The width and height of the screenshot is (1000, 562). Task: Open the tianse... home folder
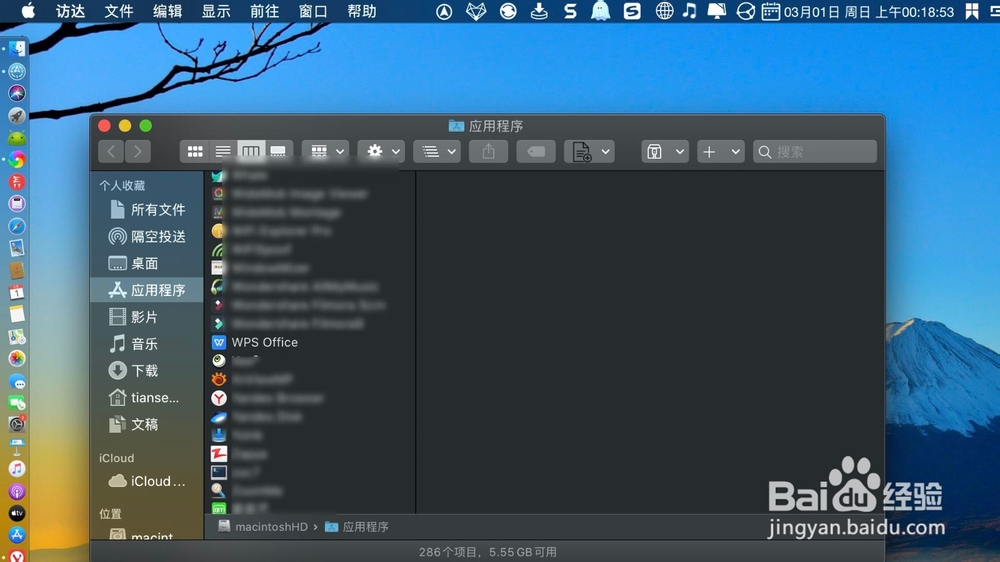coord(147,397)
